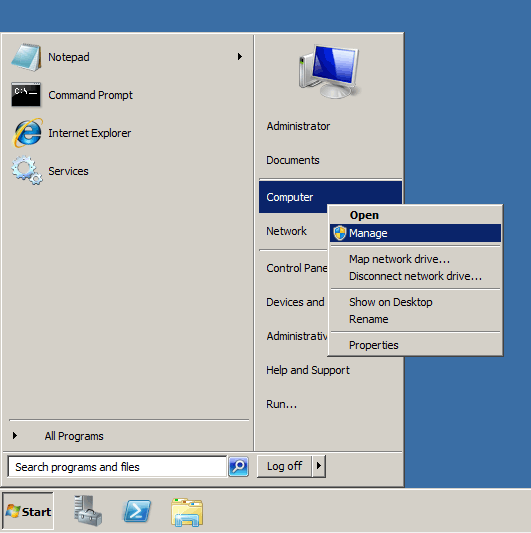Click the computer picture above Administrator
This screenshot has height=533, width=531.
pyautogui.click(x=329, y=71)
